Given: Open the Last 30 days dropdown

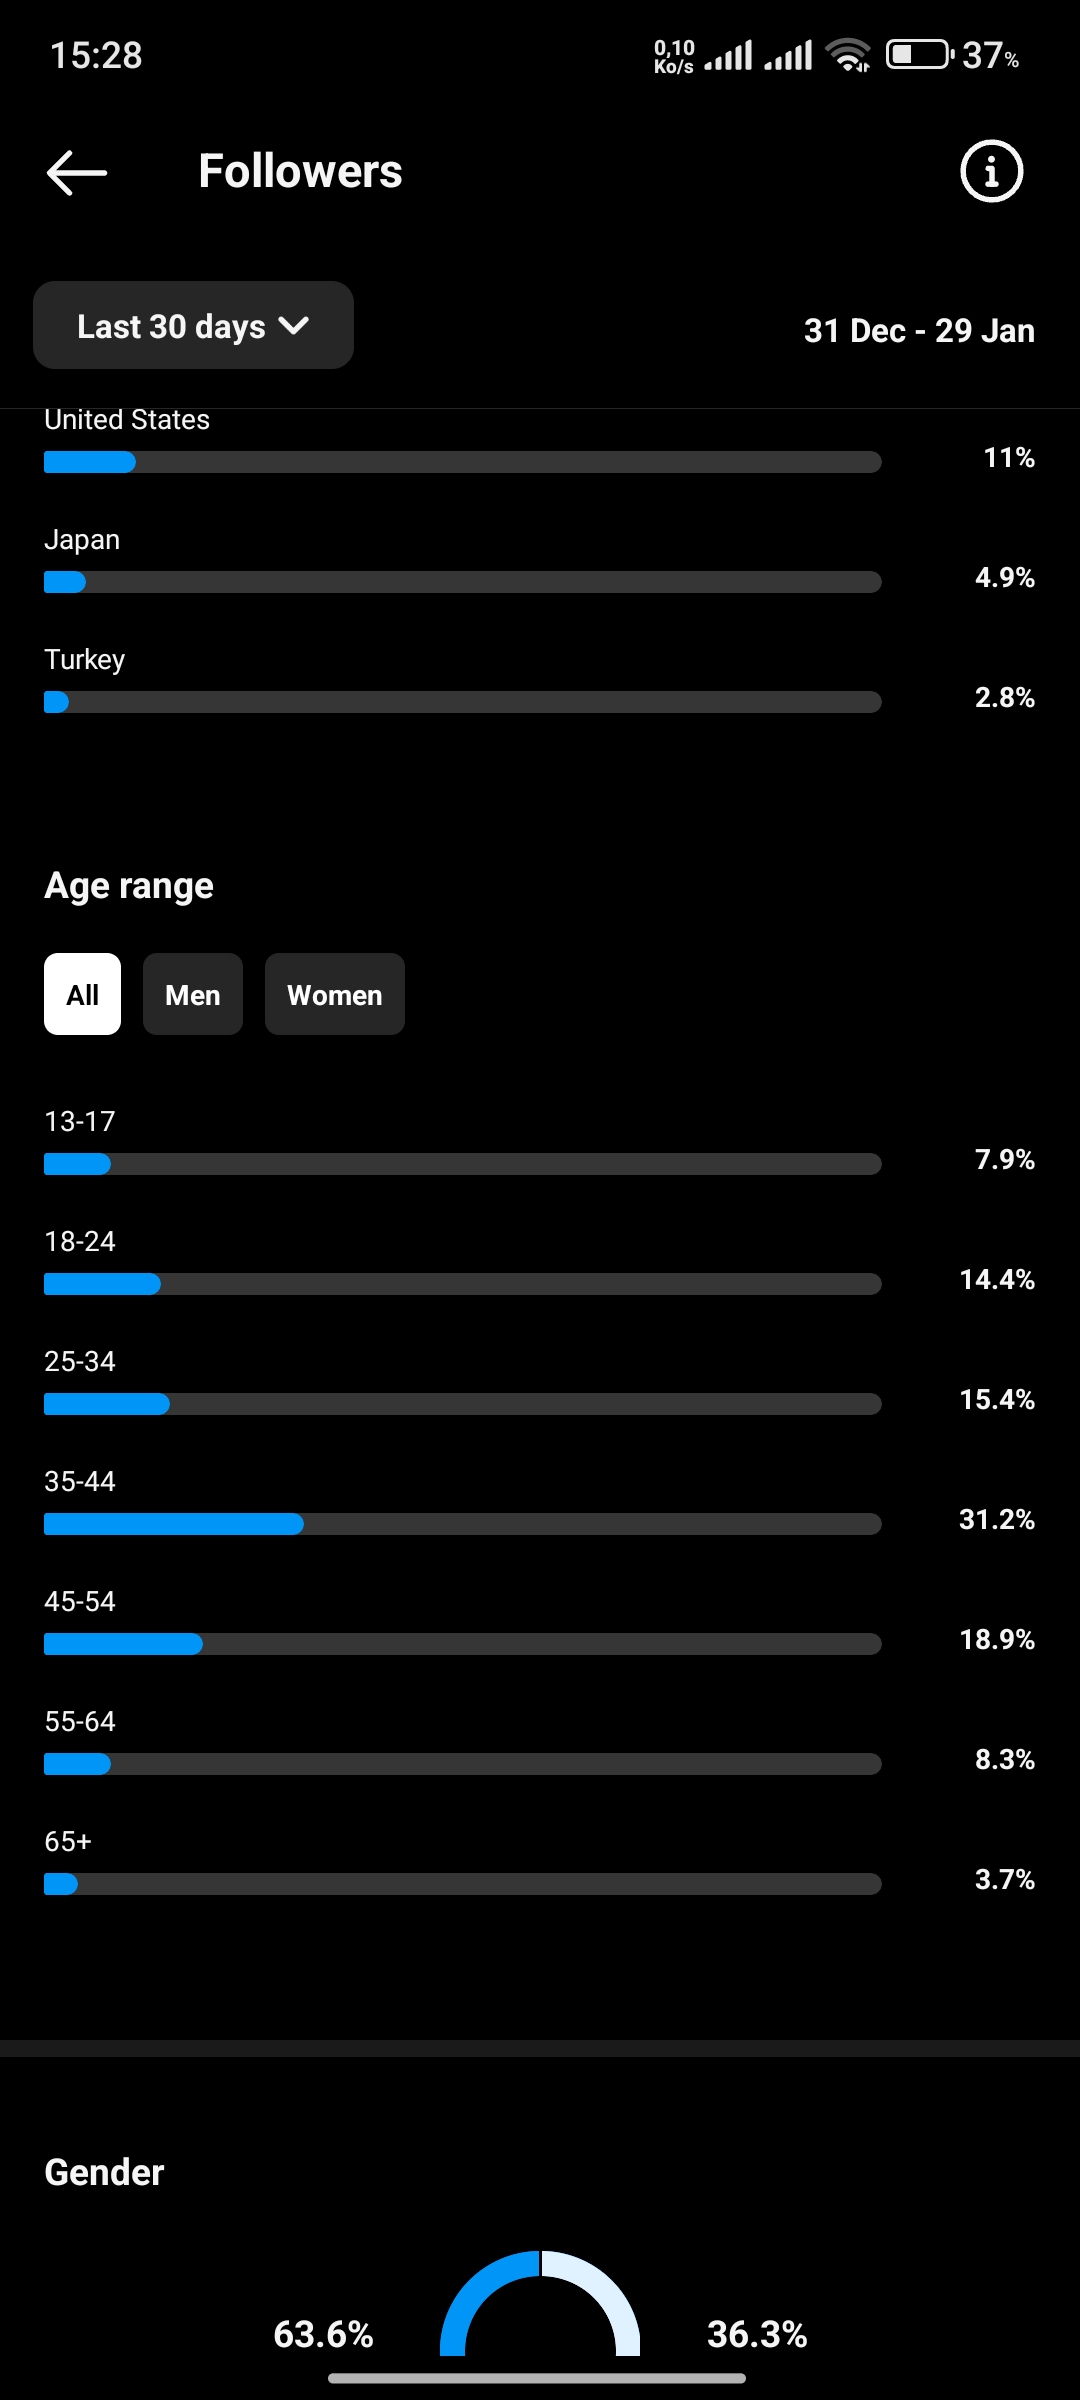Looking at the screenshot, I should 193,325.
